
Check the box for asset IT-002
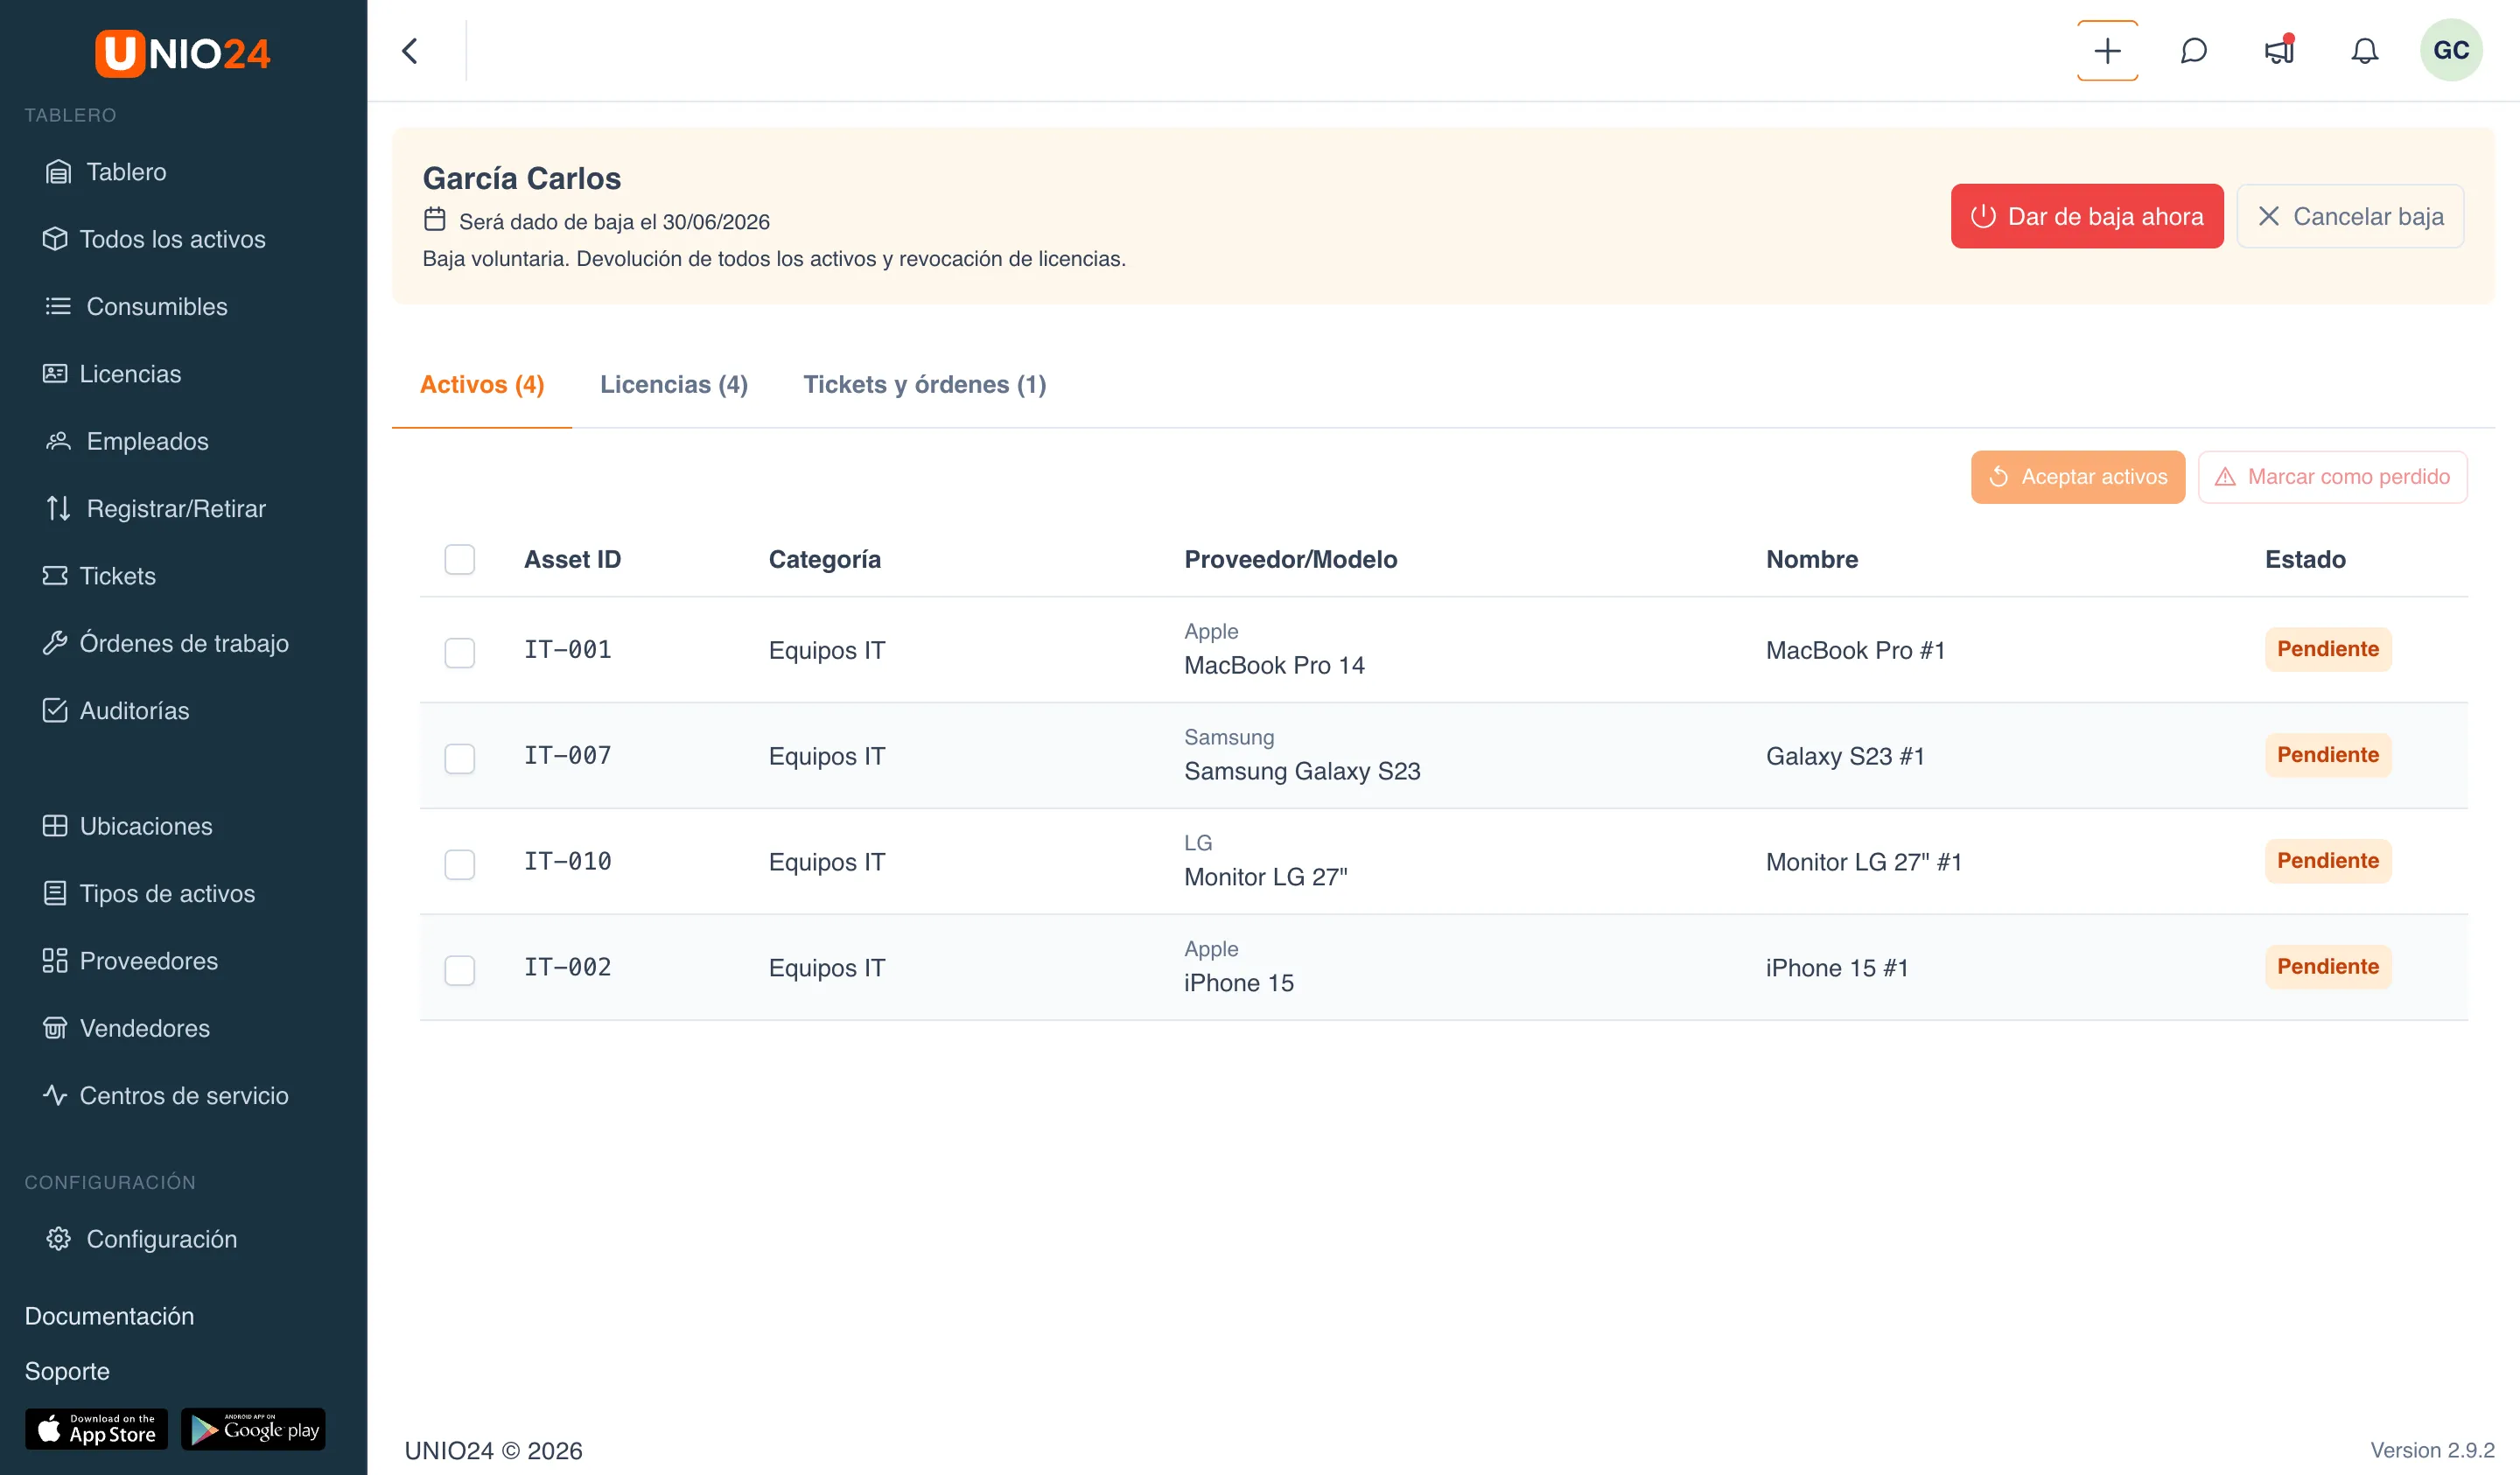click(460, 970)
